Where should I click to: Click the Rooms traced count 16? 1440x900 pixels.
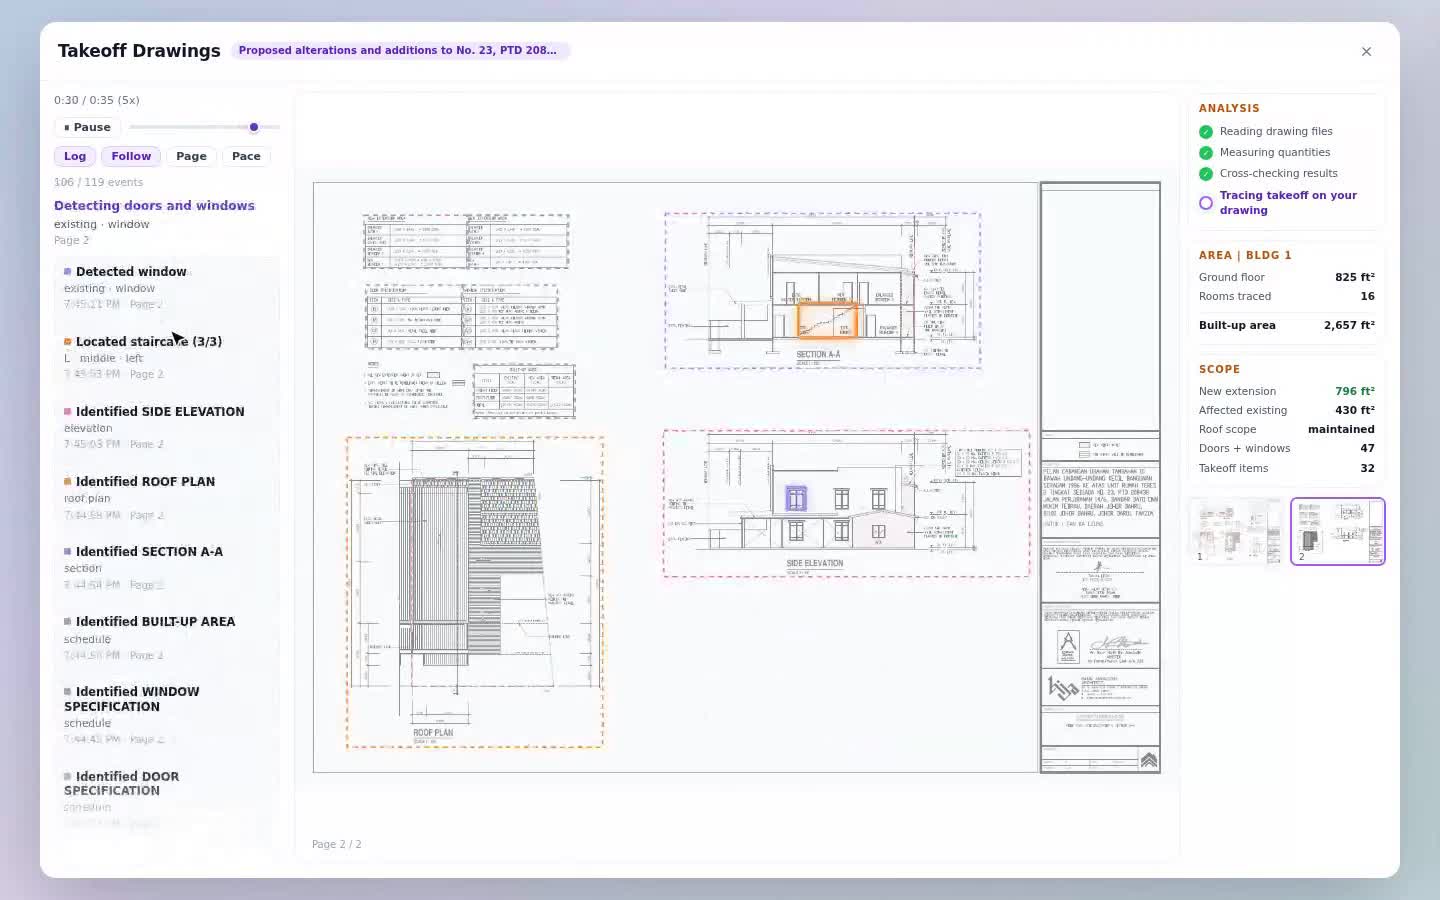pyautogui.click(x=1367, y=296)
